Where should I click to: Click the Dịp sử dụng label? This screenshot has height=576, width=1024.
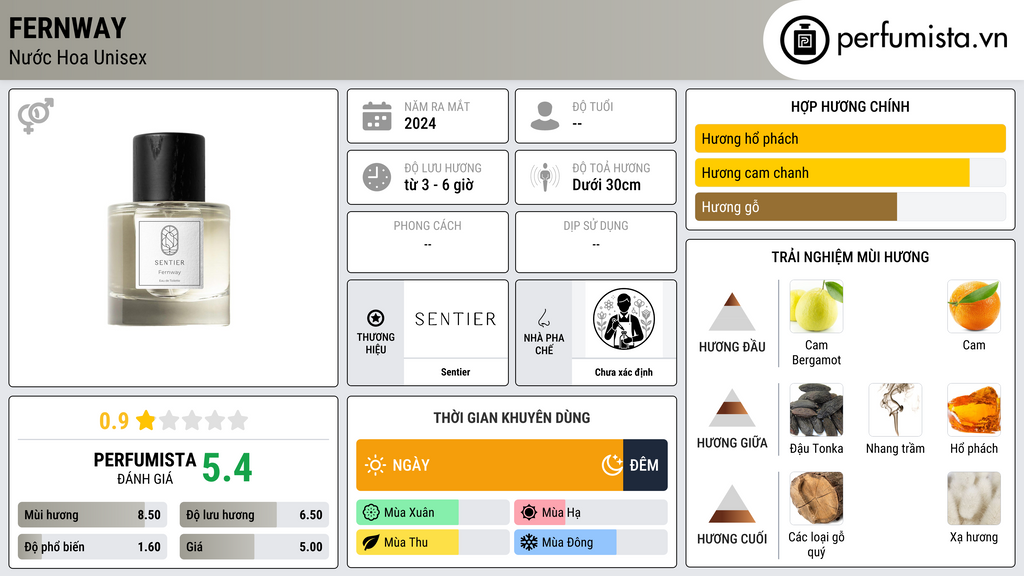coord(596,226)
